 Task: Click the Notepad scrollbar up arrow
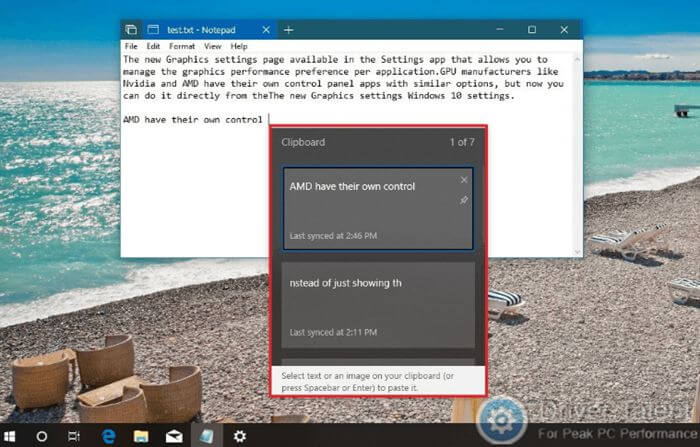577,58
